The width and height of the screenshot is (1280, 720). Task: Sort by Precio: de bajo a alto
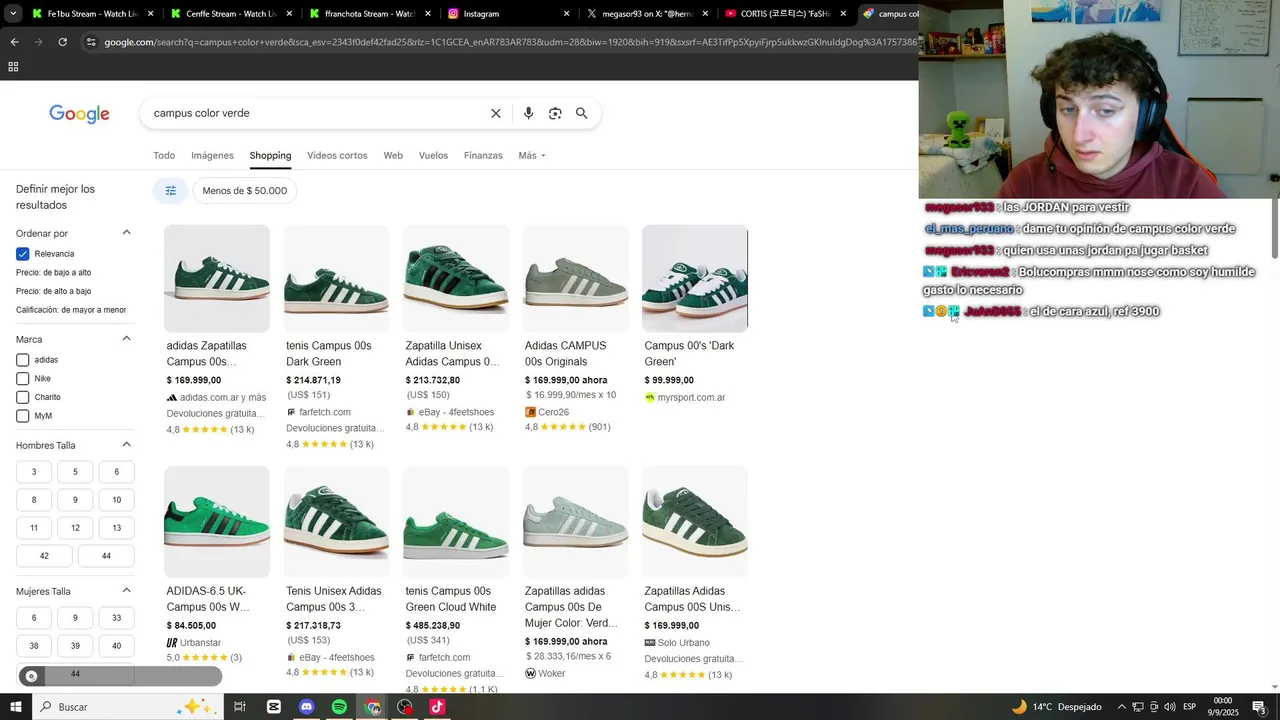[x=53, y=273]
